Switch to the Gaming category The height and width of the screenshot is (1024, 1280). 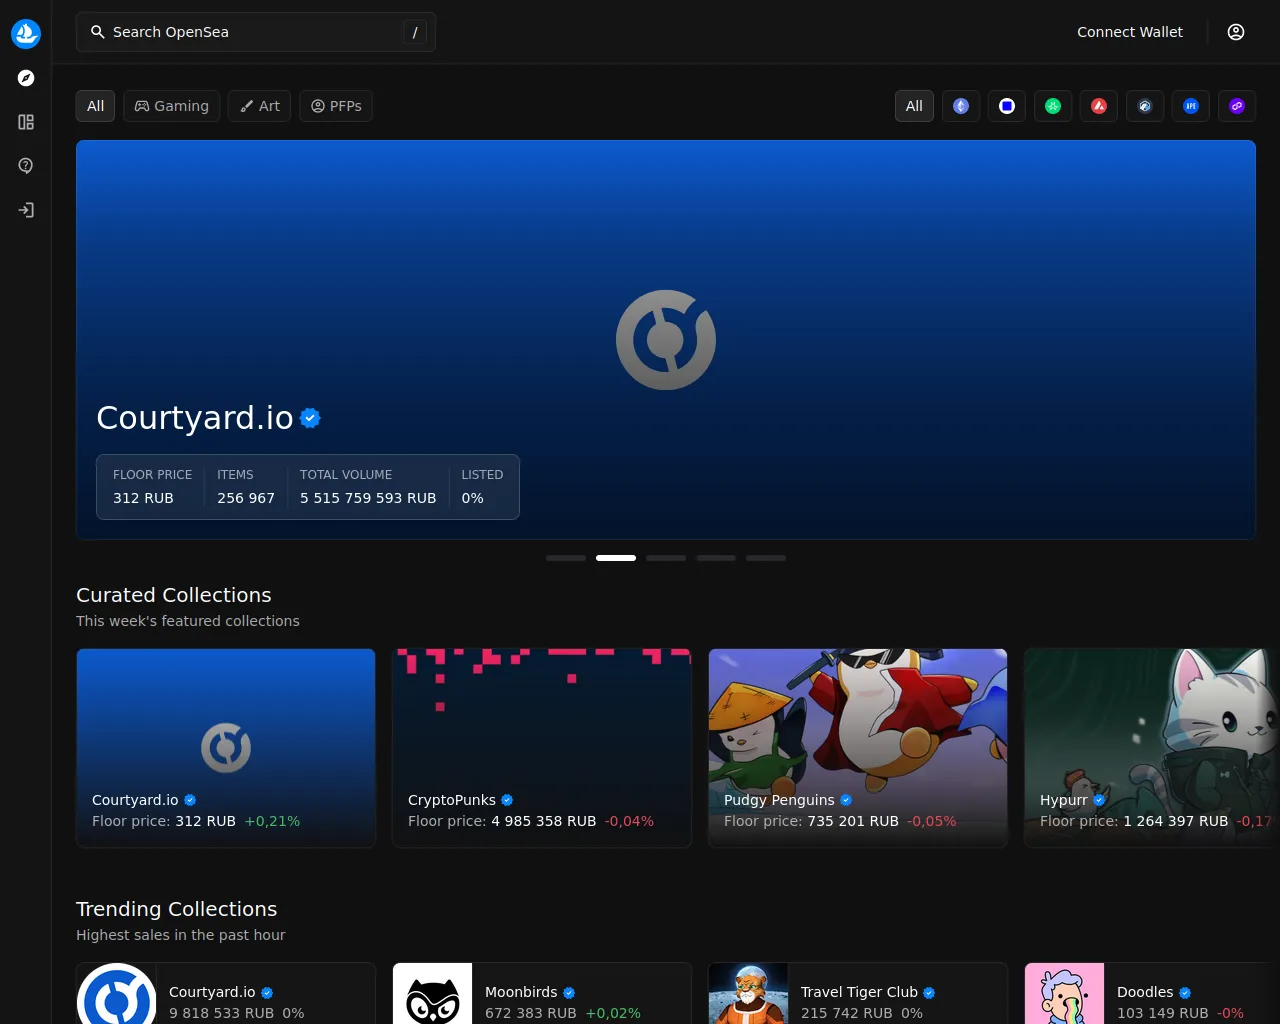click(x=172, y=106)
